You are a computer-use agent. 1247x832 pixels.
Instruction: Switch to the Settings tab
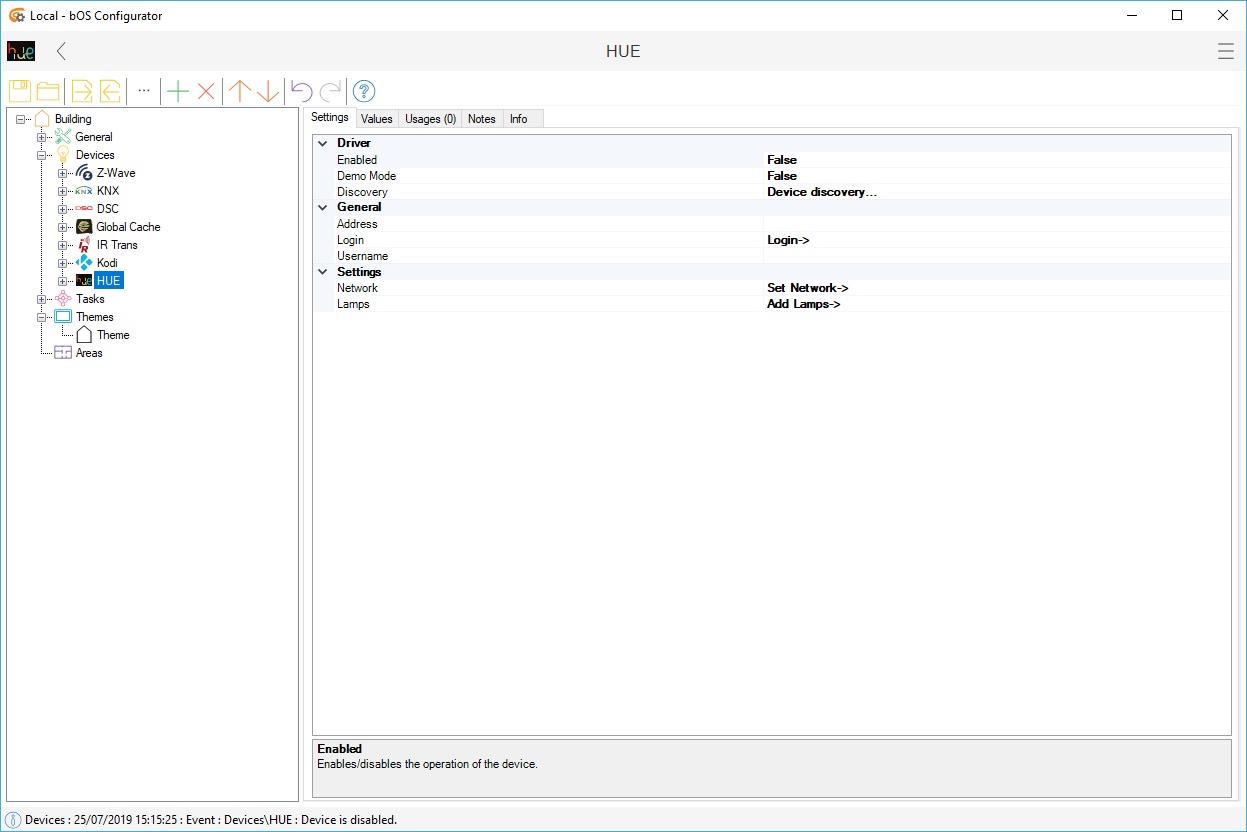[x=330, y=118]
